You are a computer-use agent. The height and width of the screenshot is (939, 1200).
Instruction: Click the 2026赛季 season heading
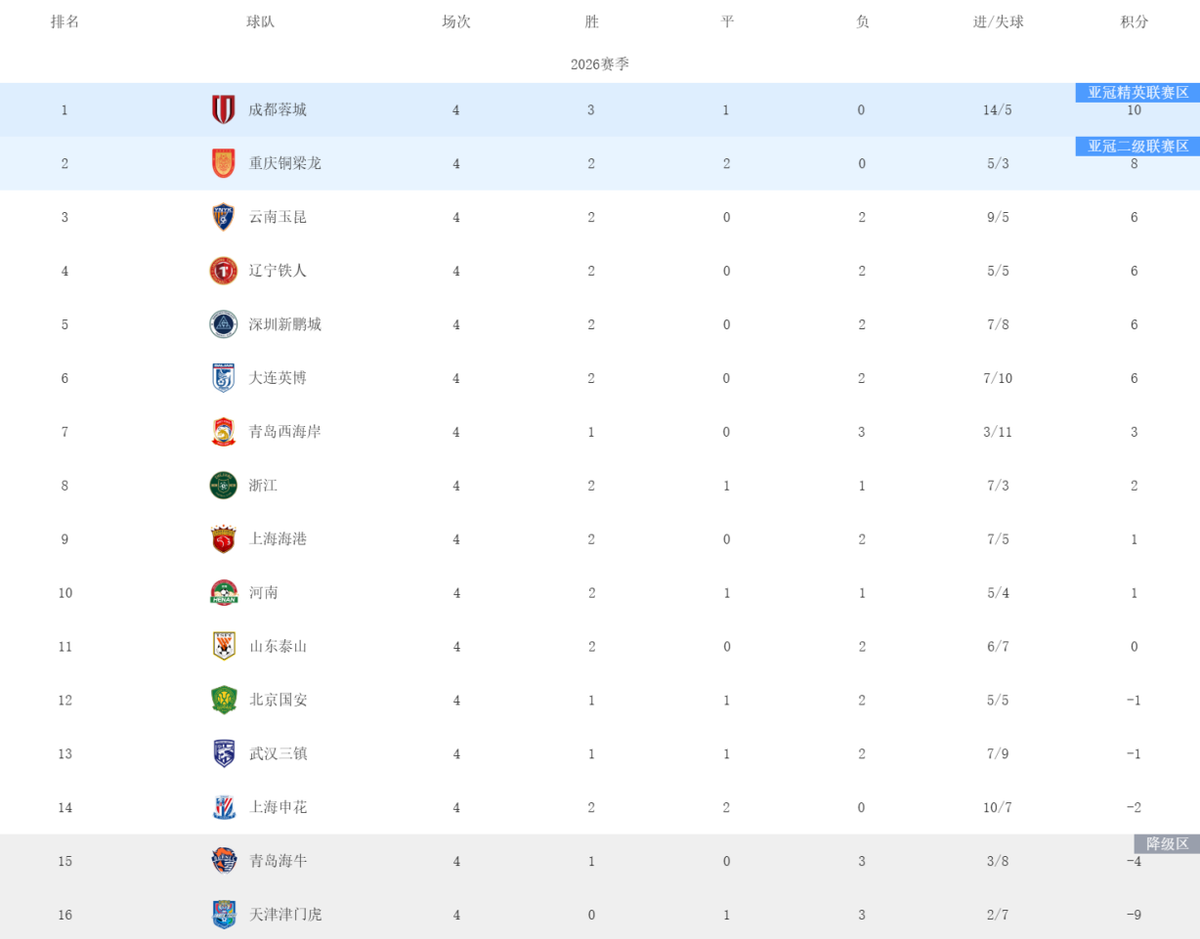tap(600, 64)
